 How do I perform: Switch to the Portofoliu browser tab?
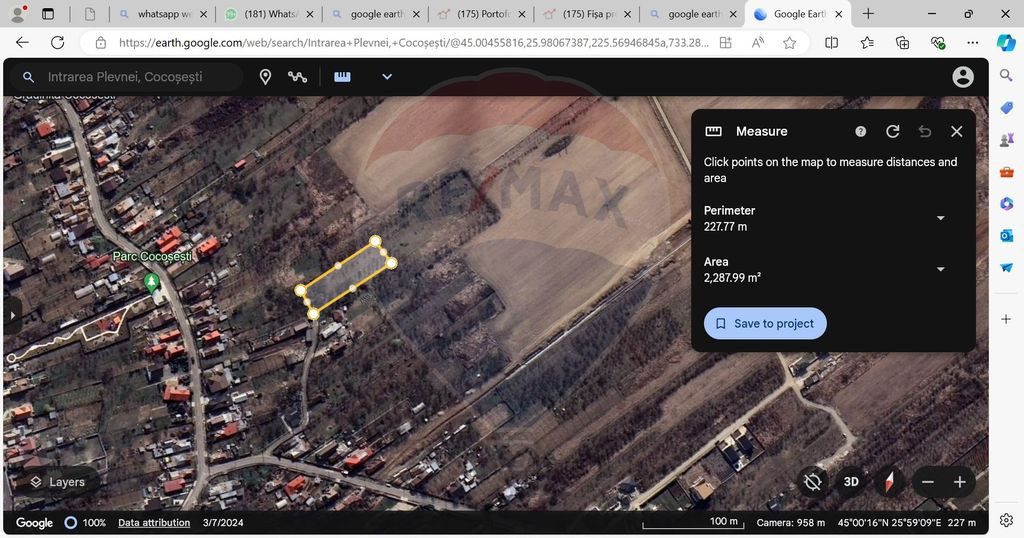click(483, 14)
